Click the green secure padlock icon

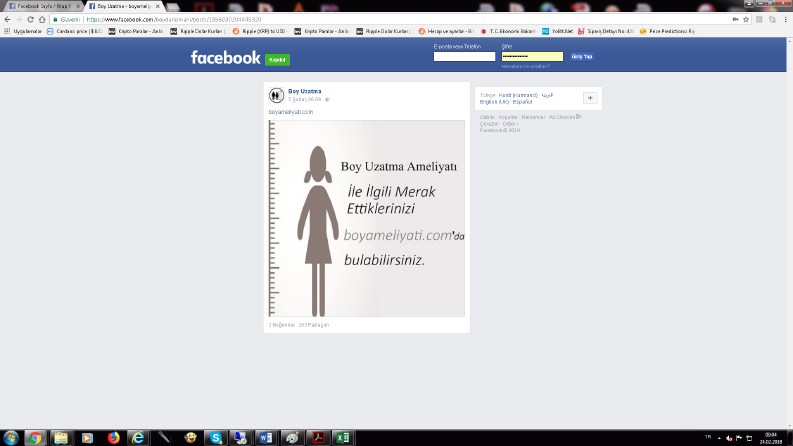pos(55,20)
